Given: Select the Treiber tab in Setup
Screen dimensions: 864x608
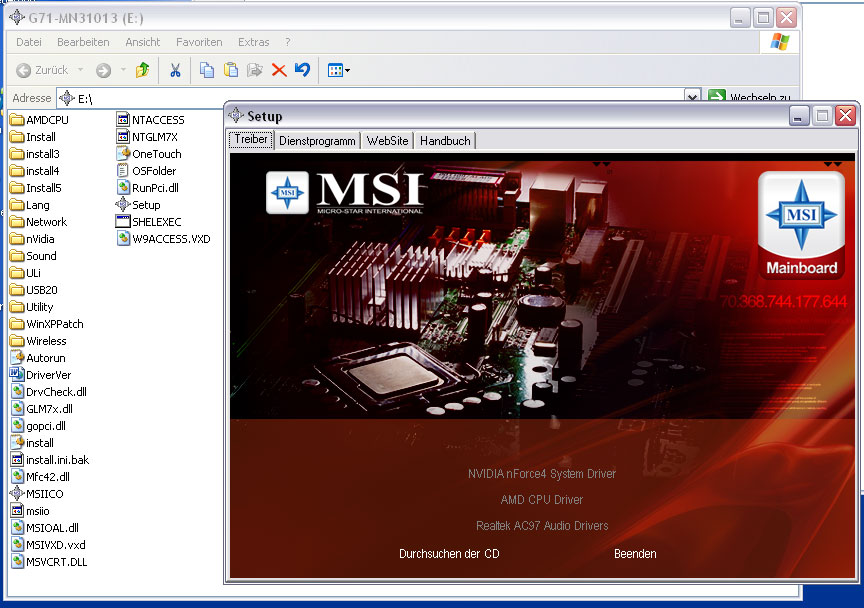Looking at the screenshot, I should click(251, 139).
